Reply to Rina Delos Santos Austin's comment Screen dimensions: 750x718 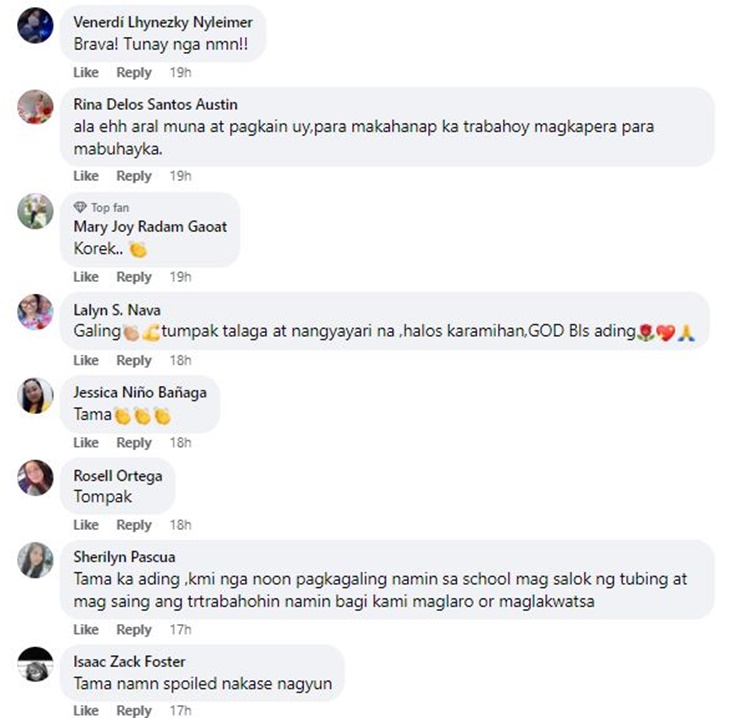coord(134,176)
